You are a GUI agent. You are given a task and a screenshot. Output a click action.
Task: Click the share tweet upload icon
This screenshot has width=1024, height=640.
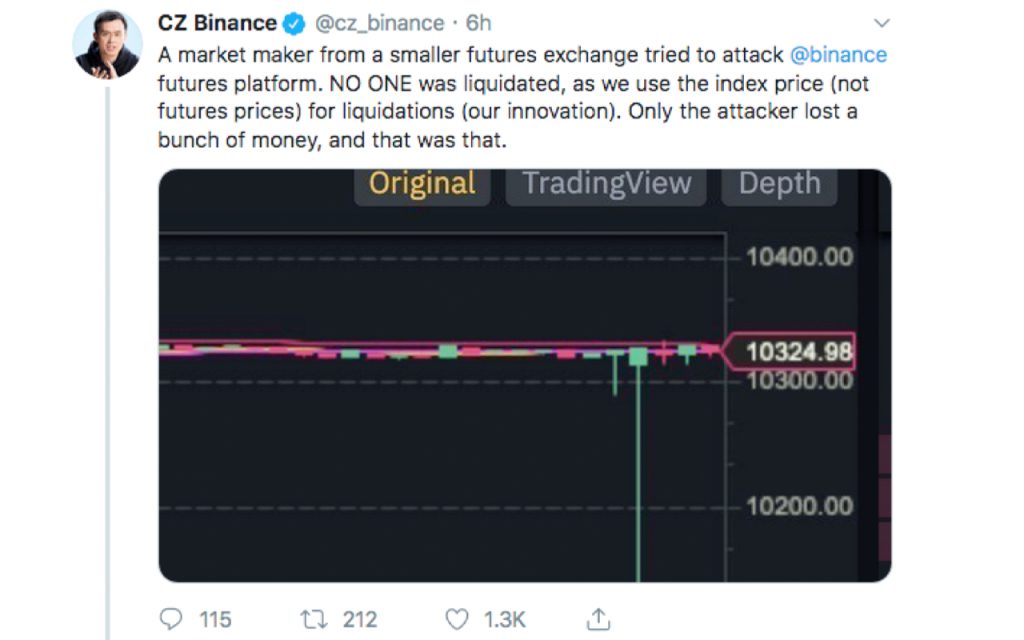click(x=598, y=619)
